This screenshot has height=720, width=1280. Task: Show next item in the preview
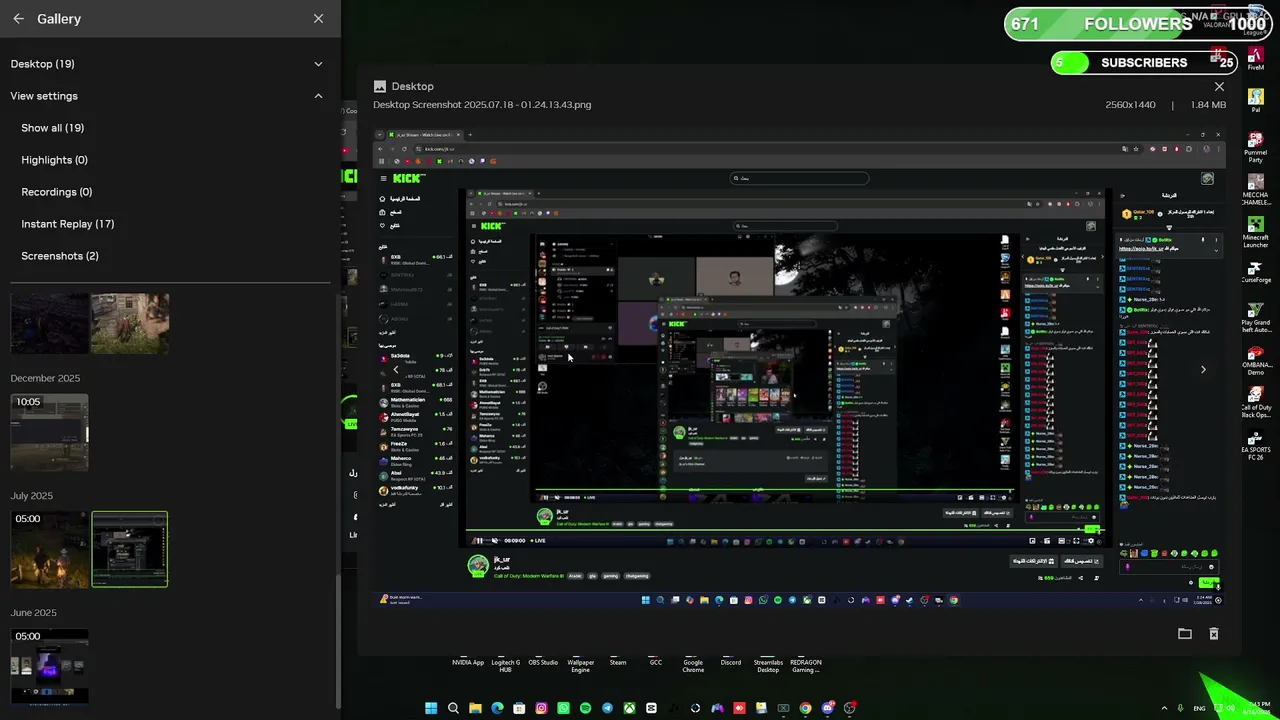(1203, 370)
